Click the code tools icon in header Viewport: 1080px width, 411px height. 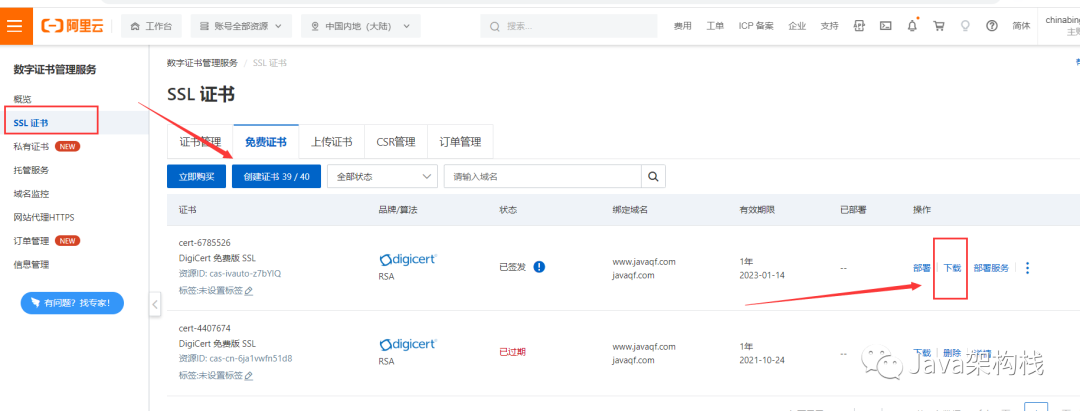tap(858, 26)
